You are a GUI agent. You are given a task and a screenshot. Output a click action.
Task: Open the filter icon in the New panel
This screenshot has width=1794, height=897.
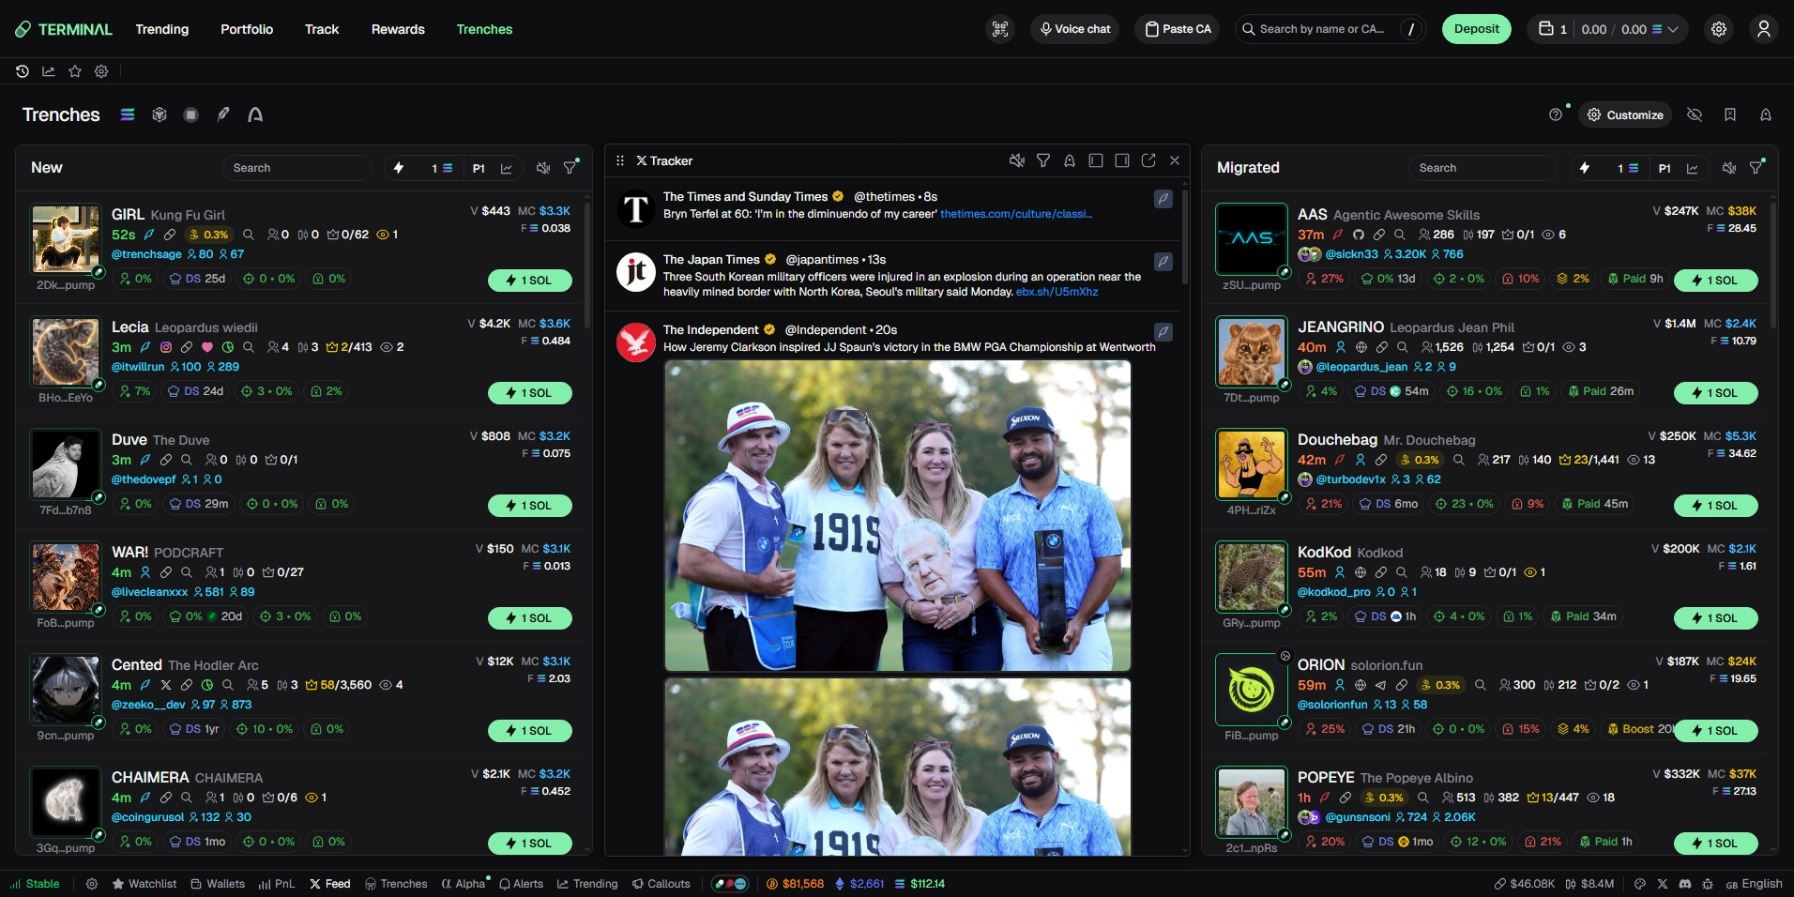click(570, 168)
